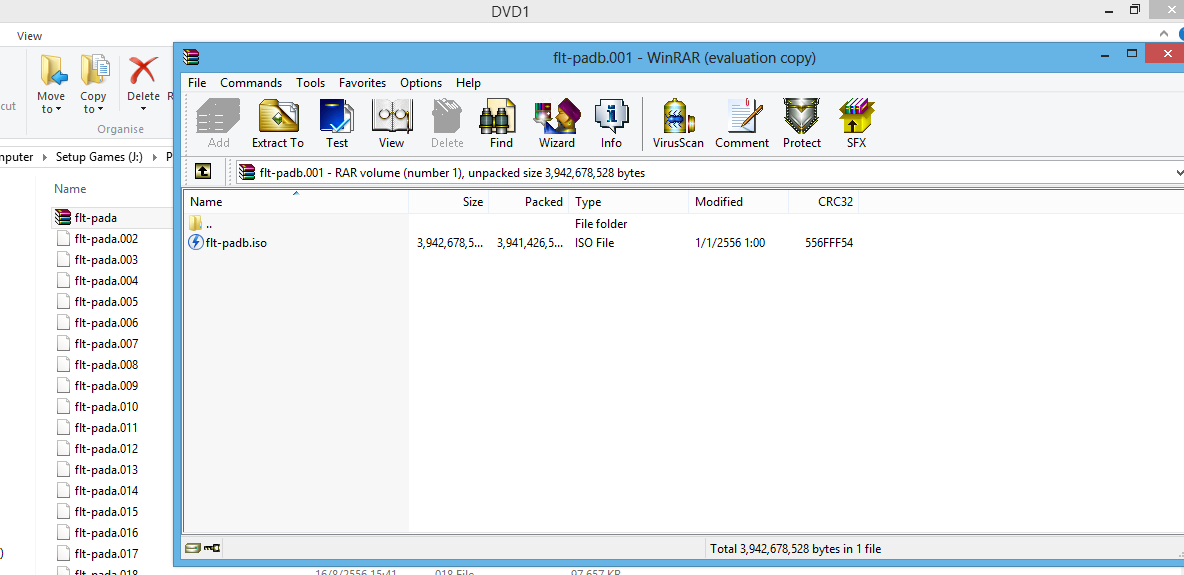
Task: Select flt-pada.003 in Explorer
Action: coord(97,260)
